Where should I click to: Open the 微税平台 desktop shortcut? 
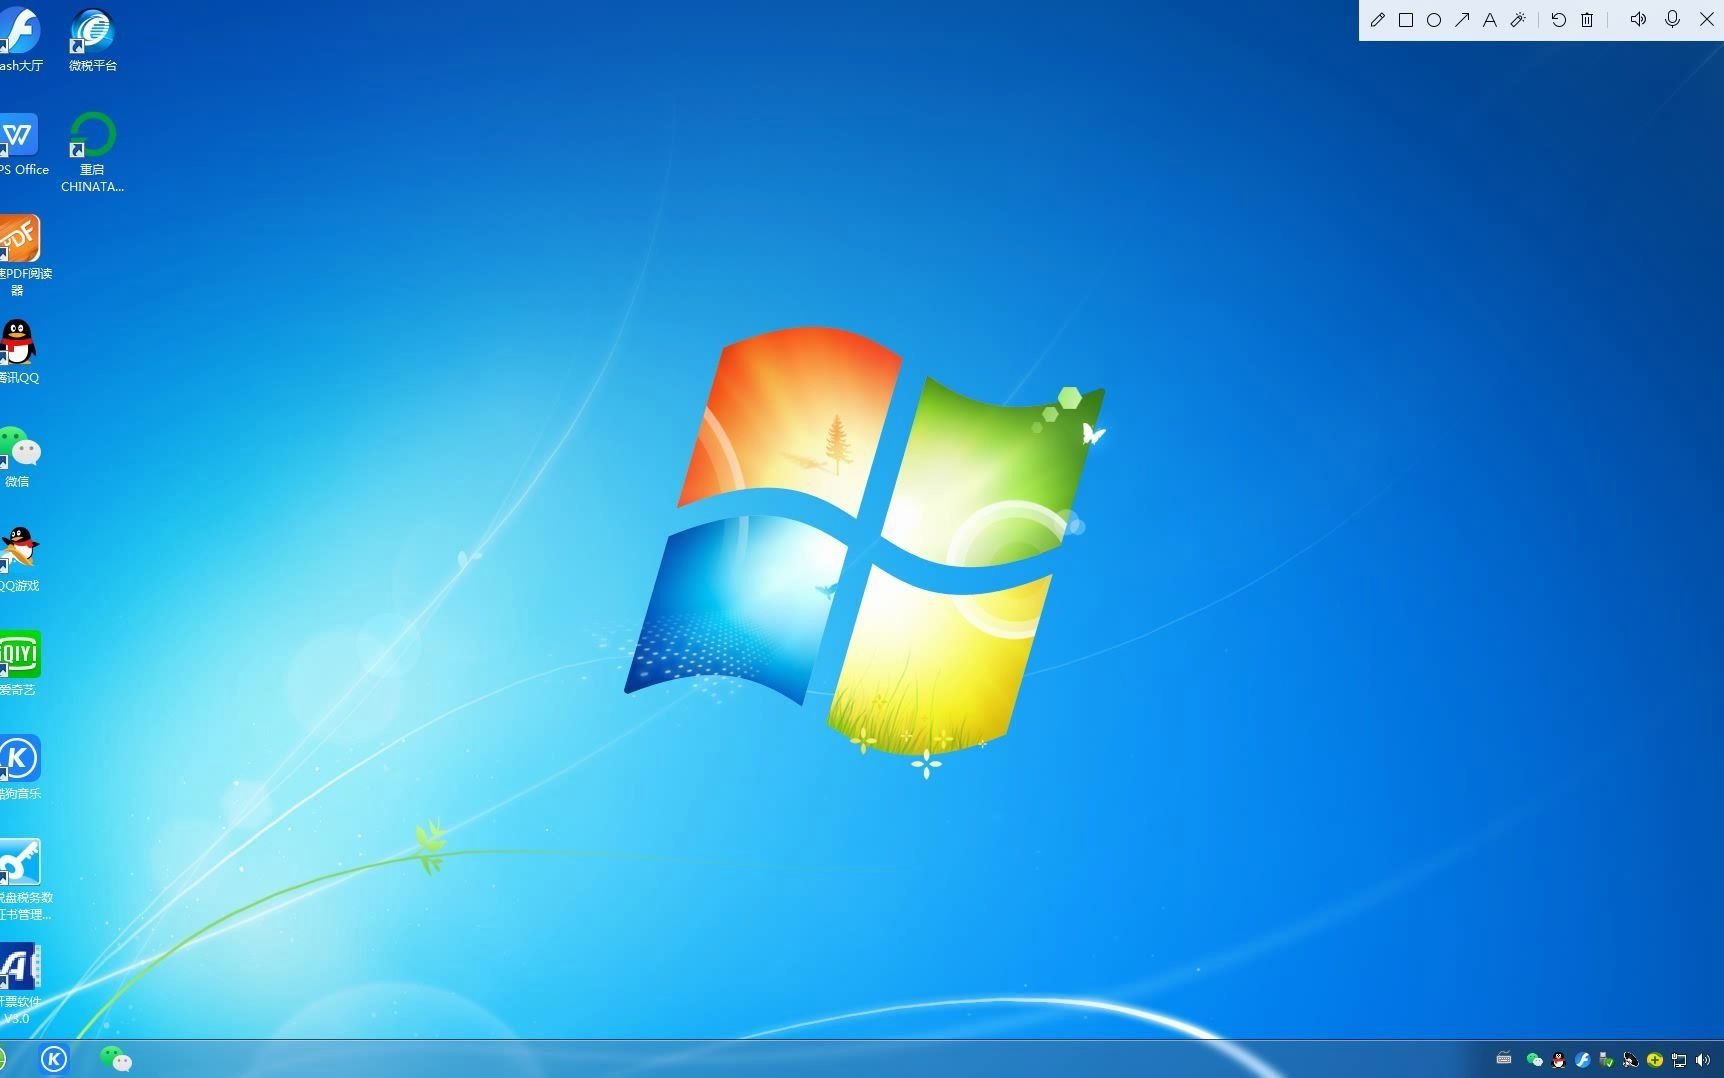[92, 40]
